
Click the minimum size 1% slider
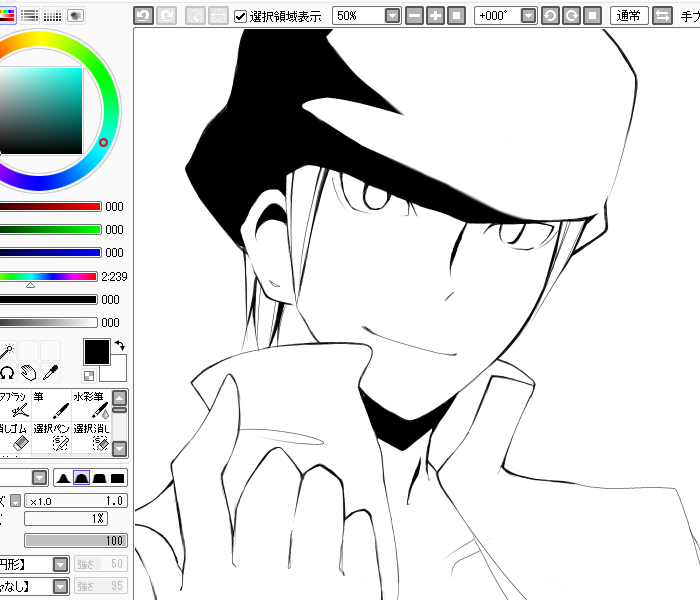coord(66,518)
